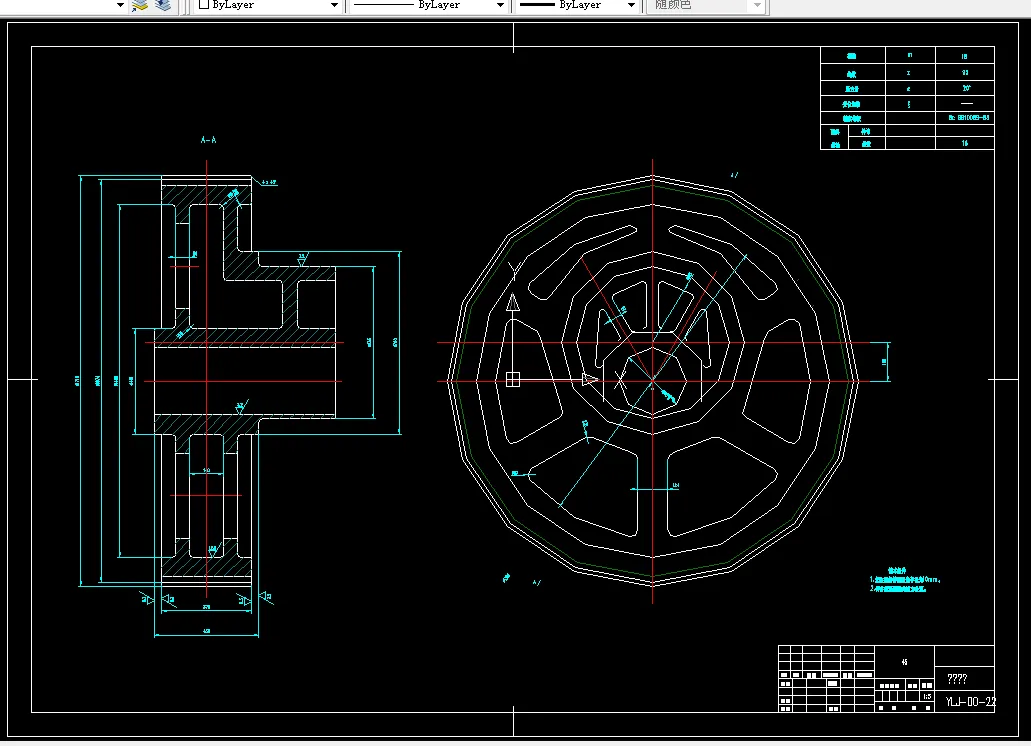Select the 45 material text in title block
Image resolution: width=1031 pixels, height=746 pixels.
(x=904, y=662)
